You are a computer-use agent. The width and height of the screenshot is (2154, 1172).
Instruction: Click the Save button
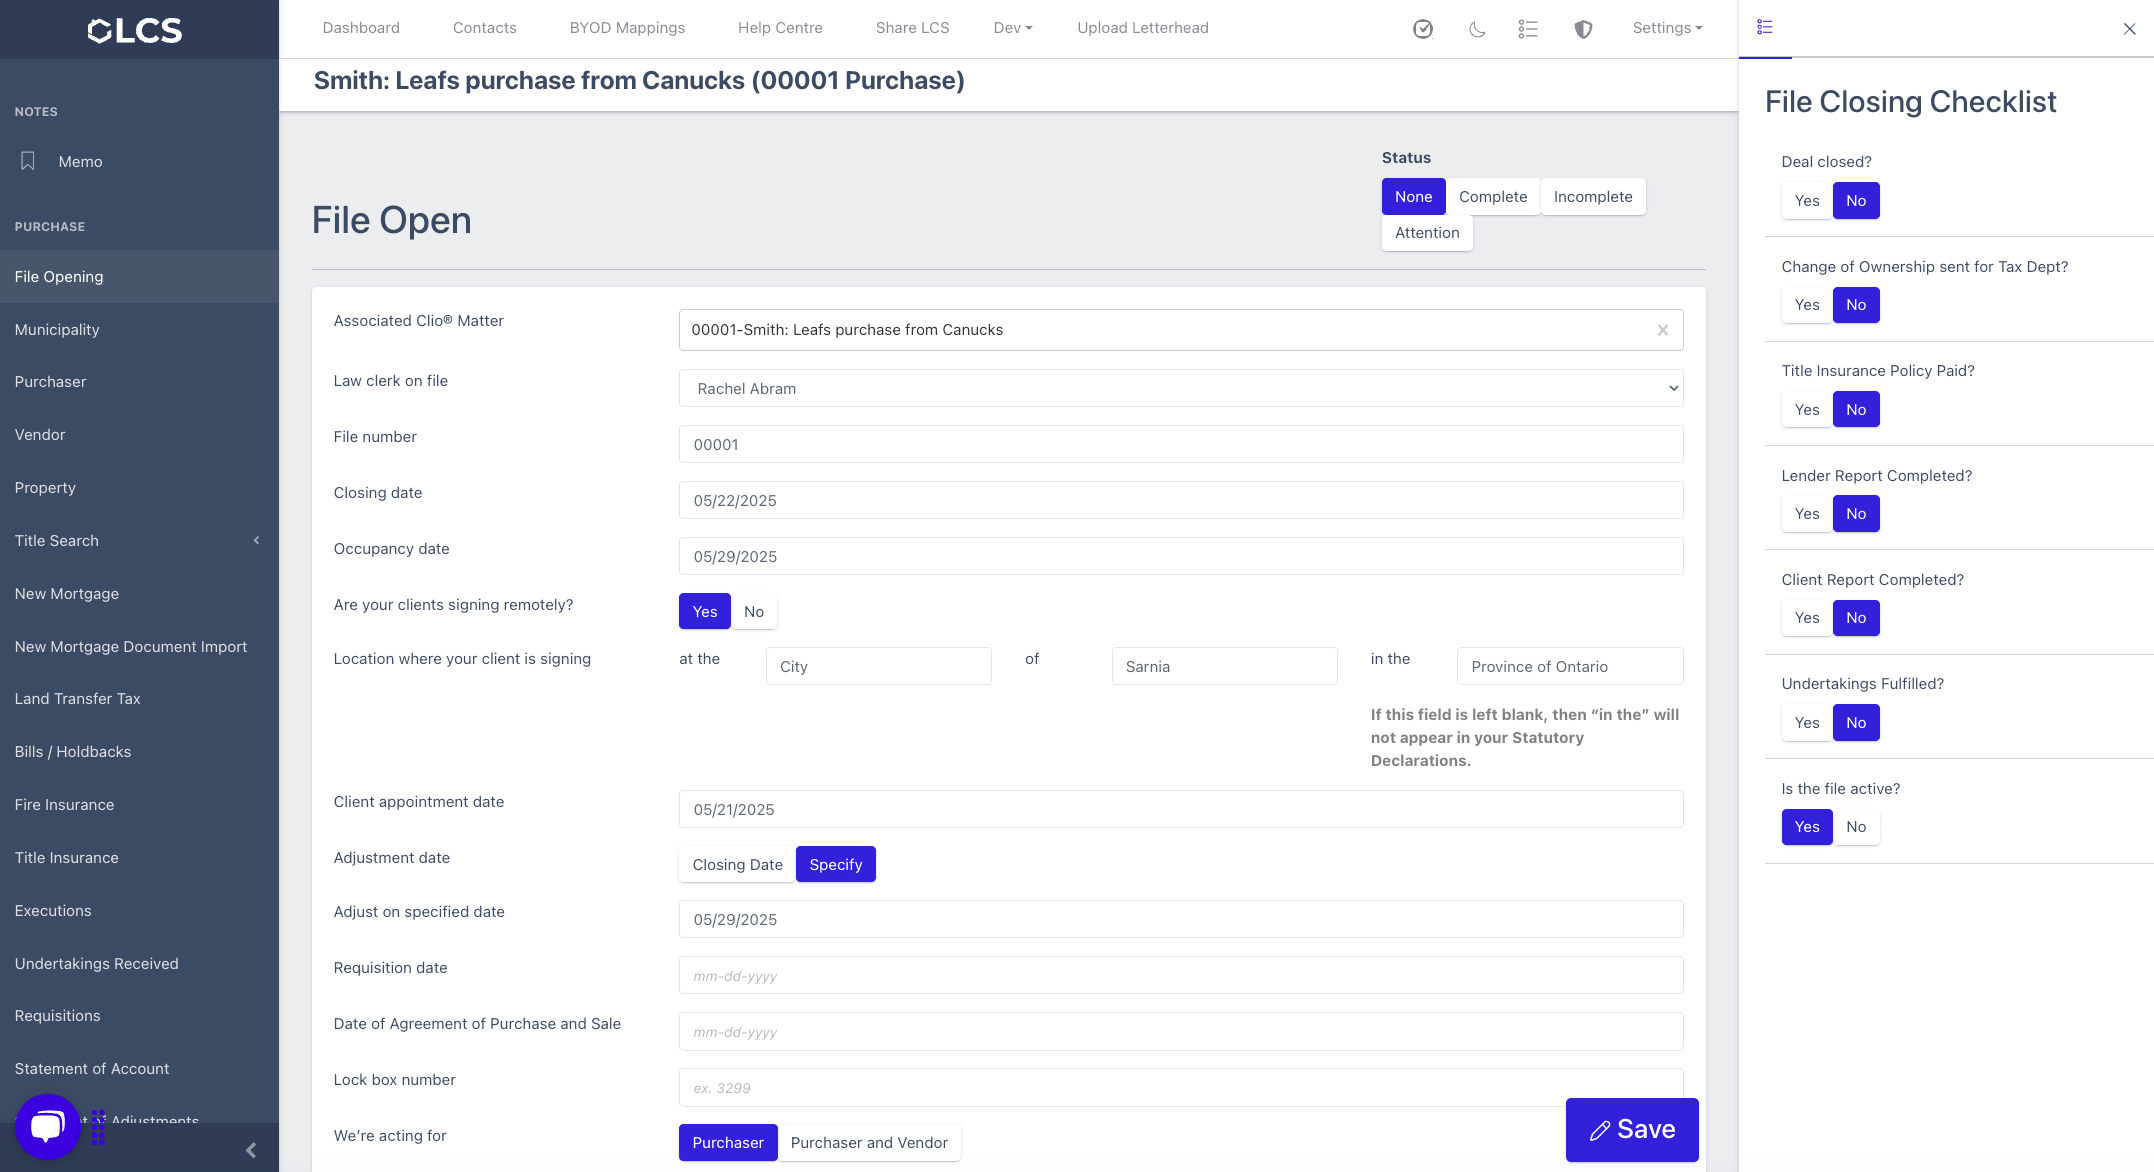(1632, 1130)
